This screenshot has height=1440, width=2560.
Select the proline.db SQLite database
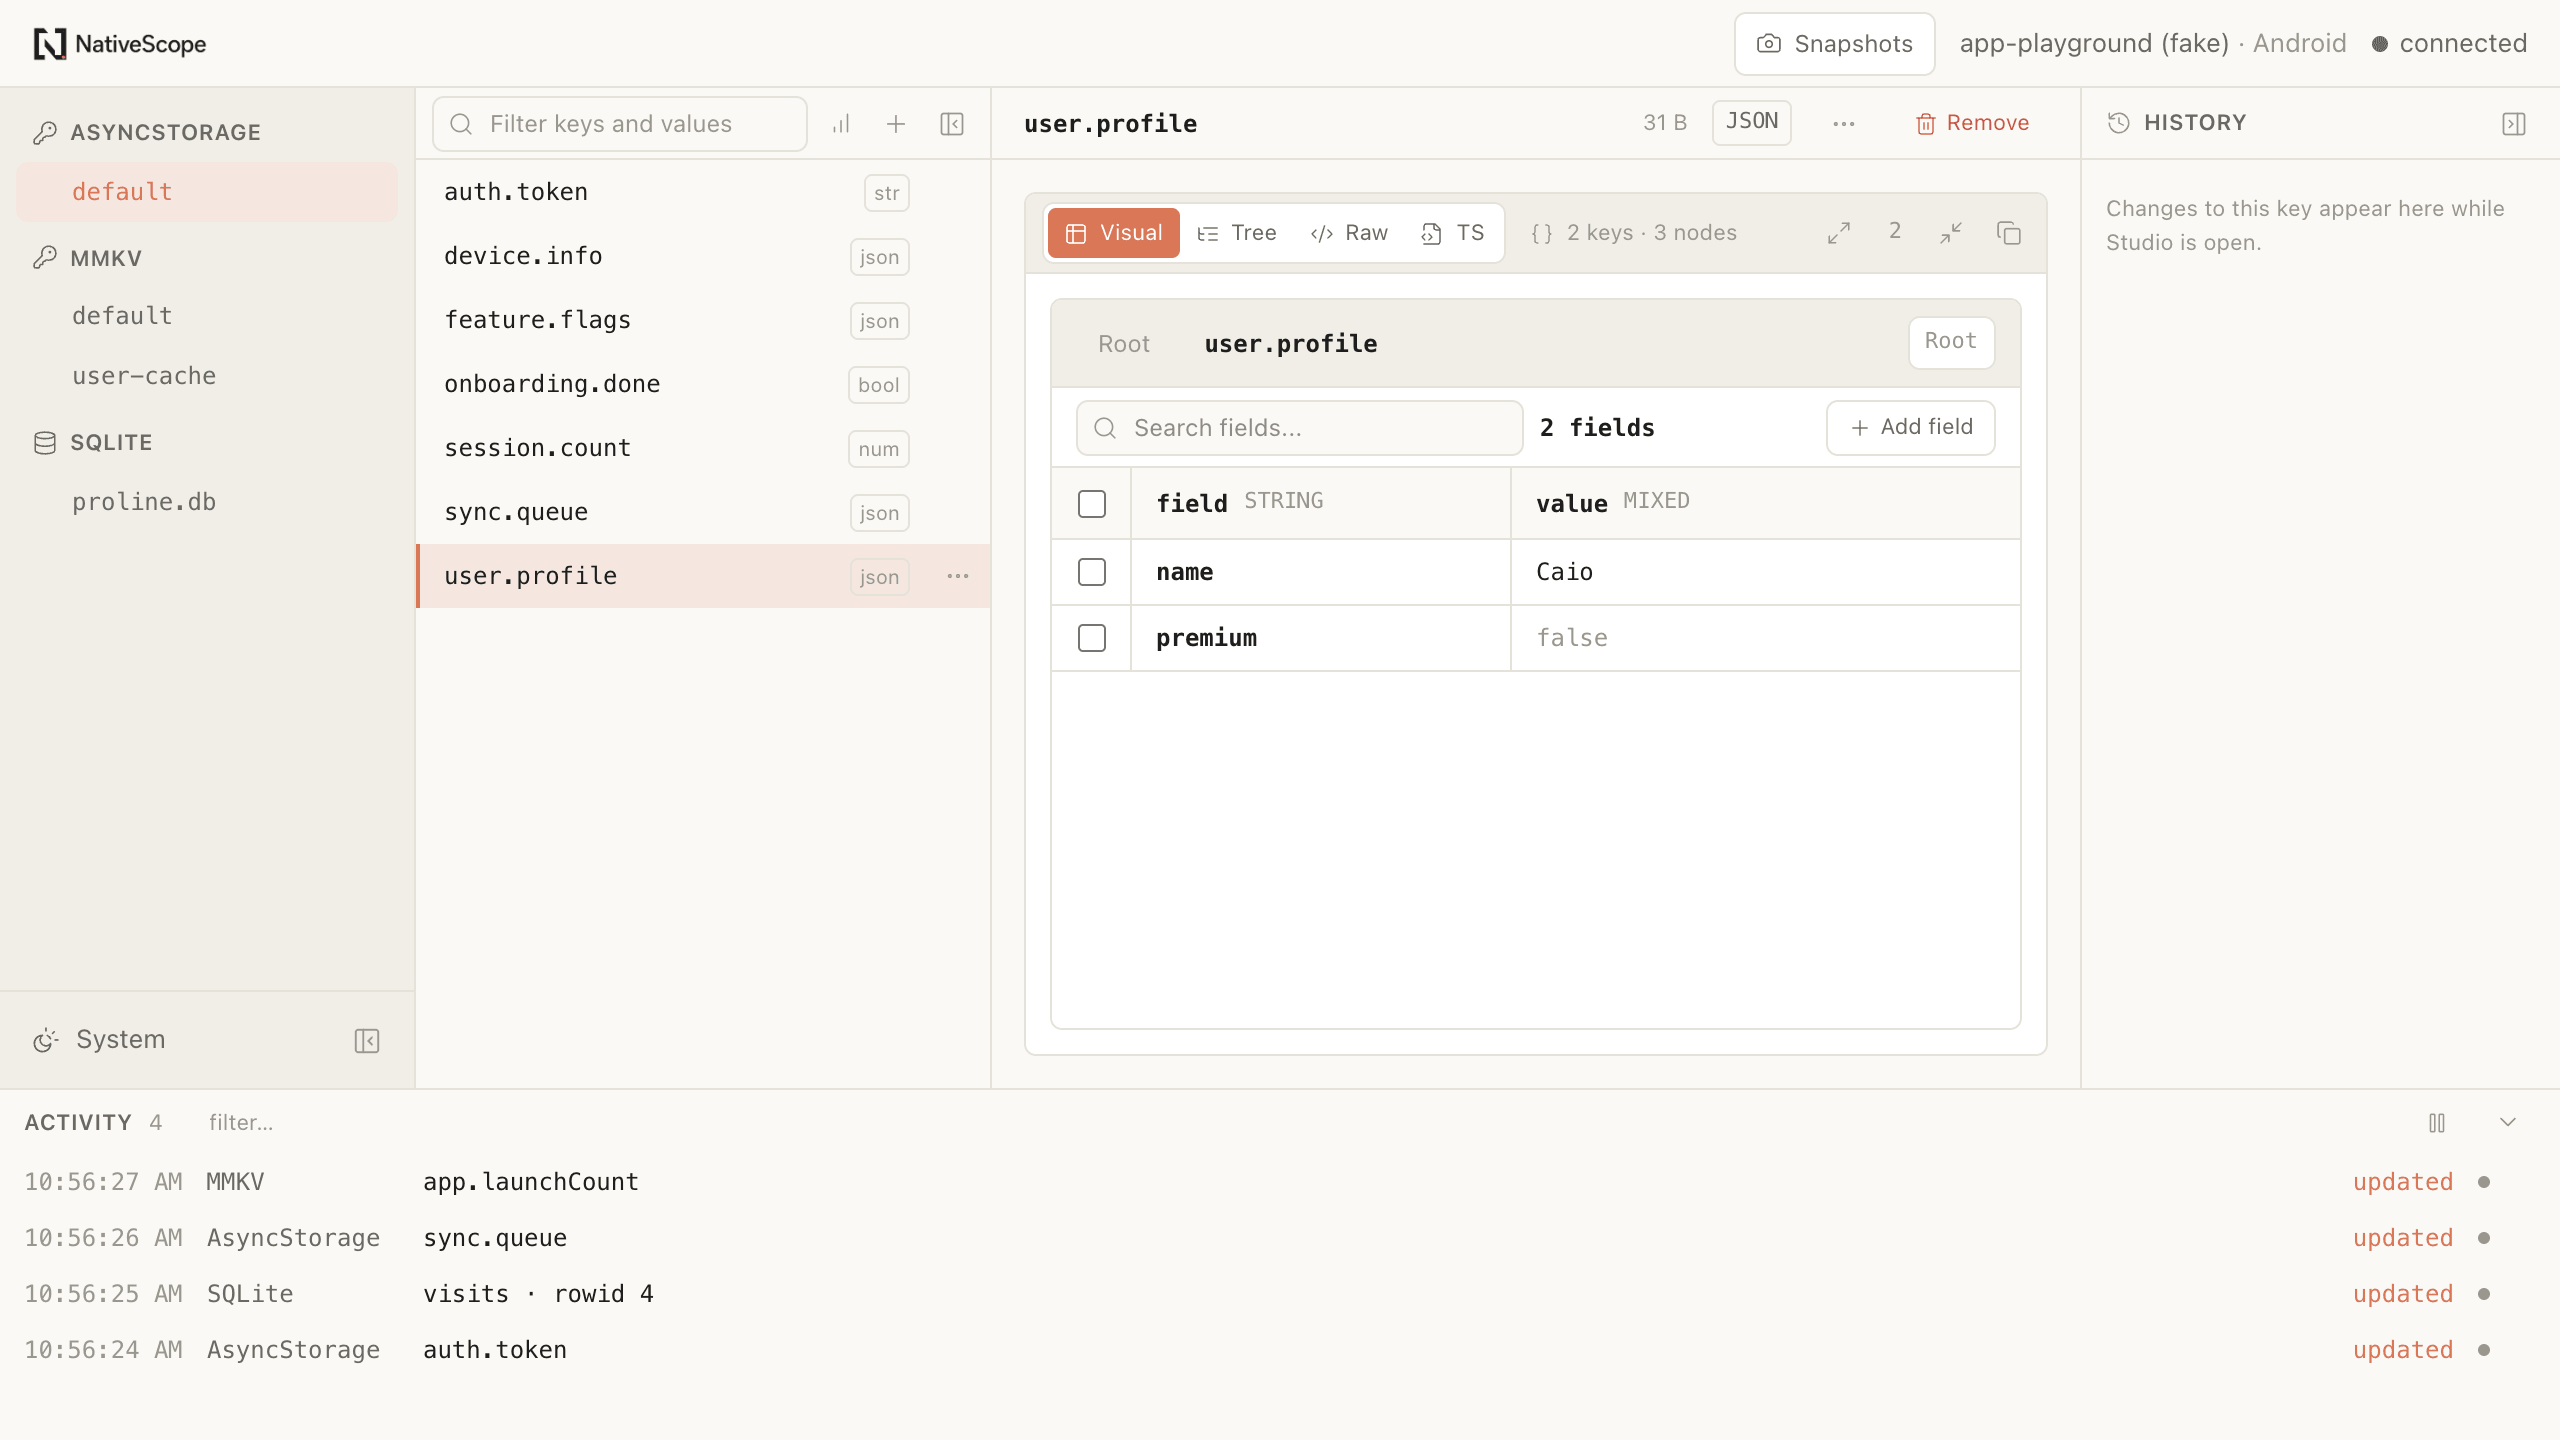click(207, 502)
